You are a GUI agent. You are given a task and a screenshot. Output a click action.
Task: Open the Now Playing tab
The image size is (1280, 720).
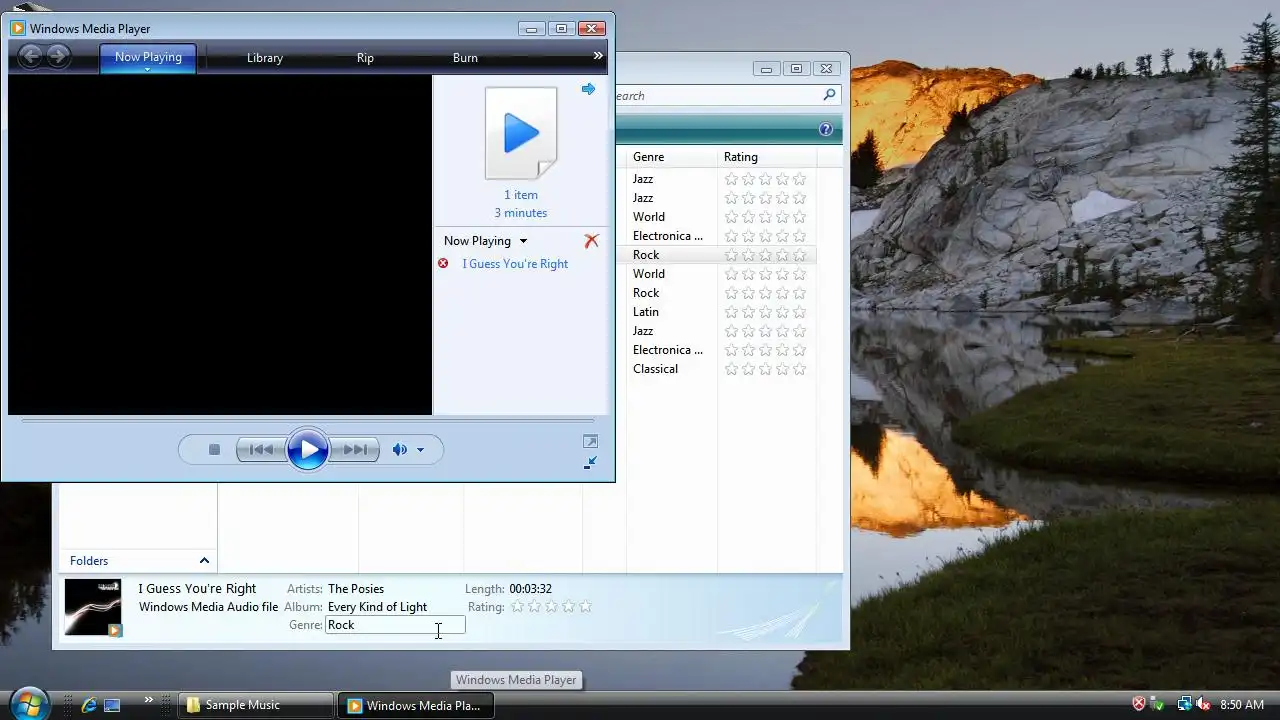point(148,58)
